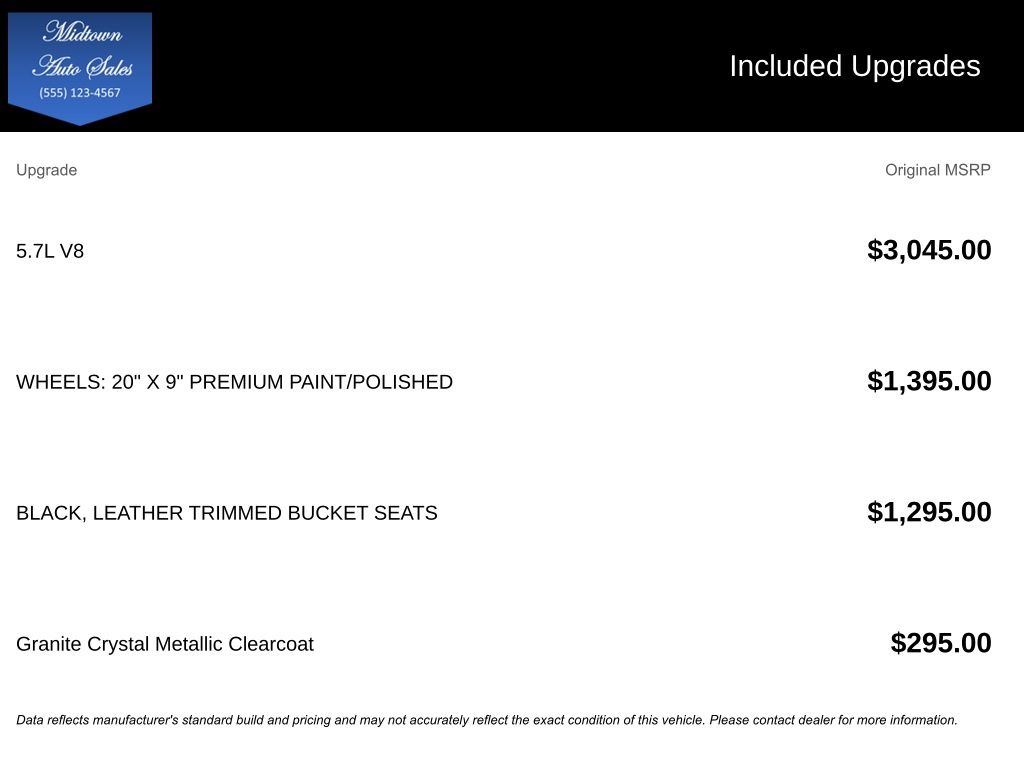Viewport: 1024px width, 768px height.
Task: Select the 5.7L V8 upgrade row
Action: 50,251
